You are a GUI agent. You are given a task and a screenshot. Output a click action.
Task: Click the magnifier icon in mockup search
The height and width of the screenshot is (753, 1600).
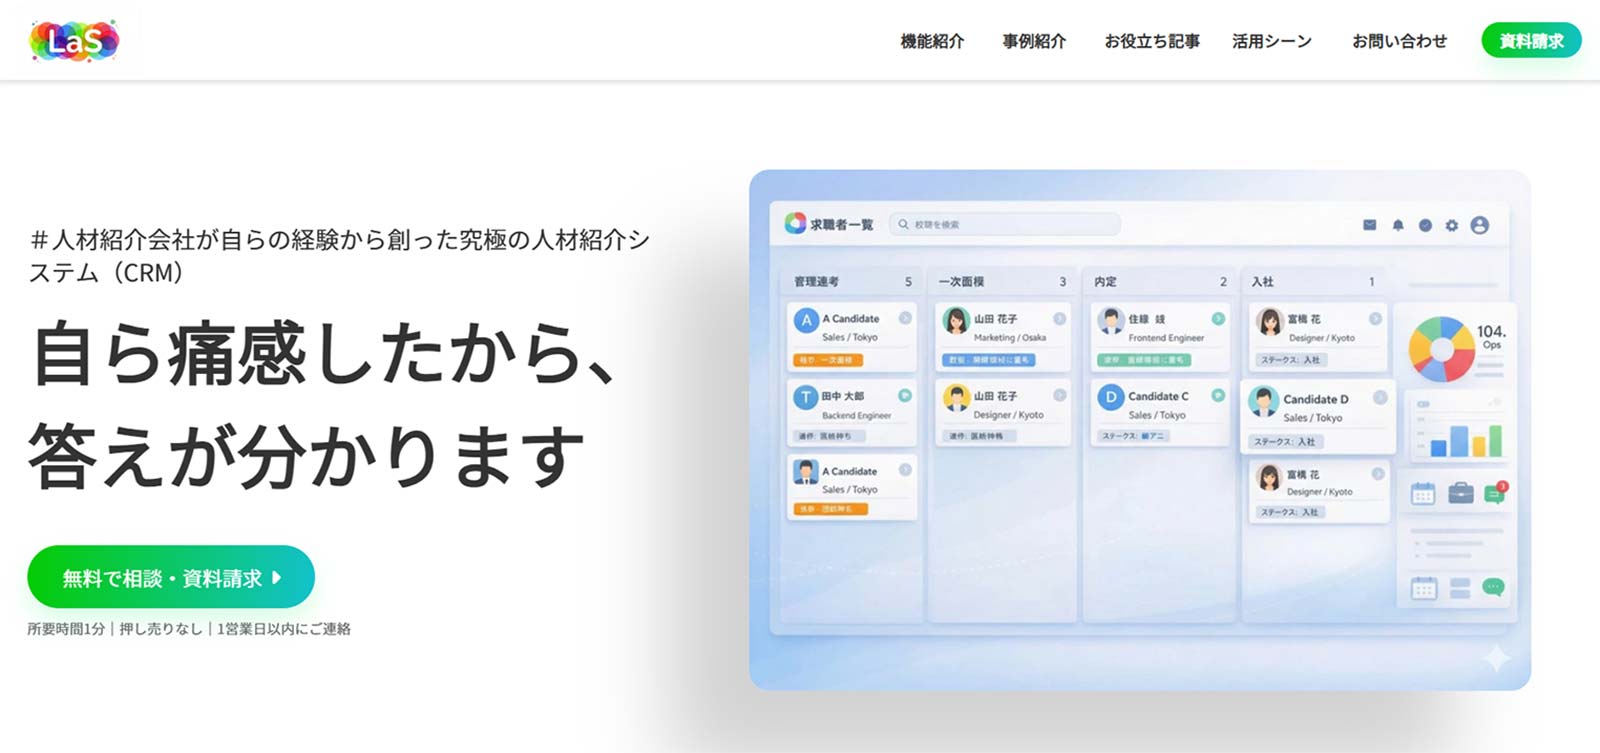904,224
